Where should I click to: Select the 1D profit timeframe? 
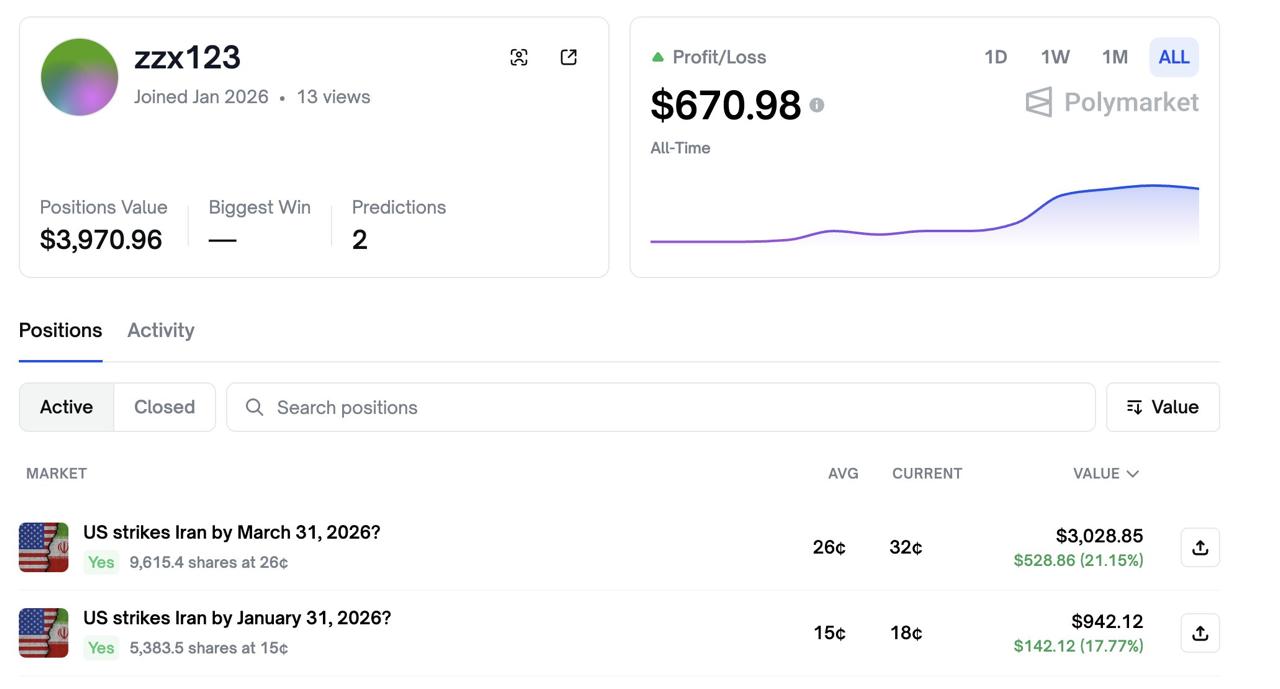(x=995, y=57)
